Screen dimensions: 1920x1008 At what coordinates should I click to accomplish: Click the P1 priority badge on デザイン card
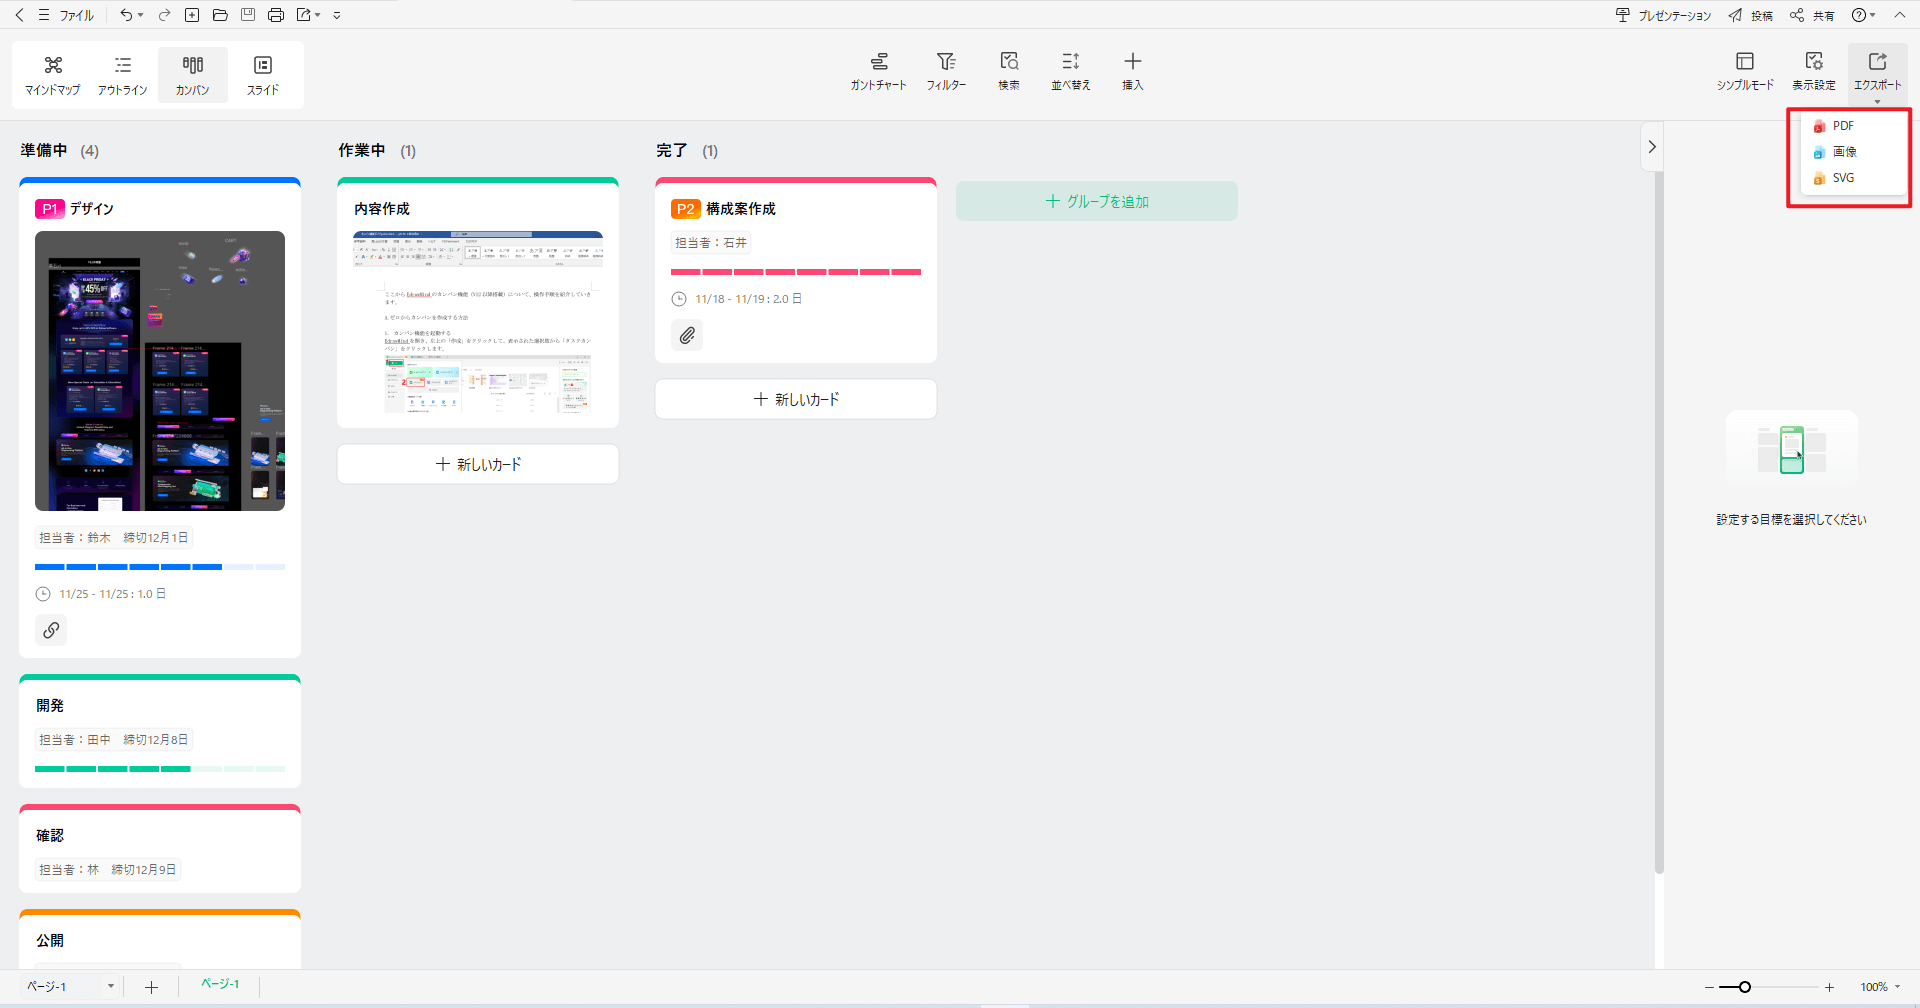tap(50, 209)
